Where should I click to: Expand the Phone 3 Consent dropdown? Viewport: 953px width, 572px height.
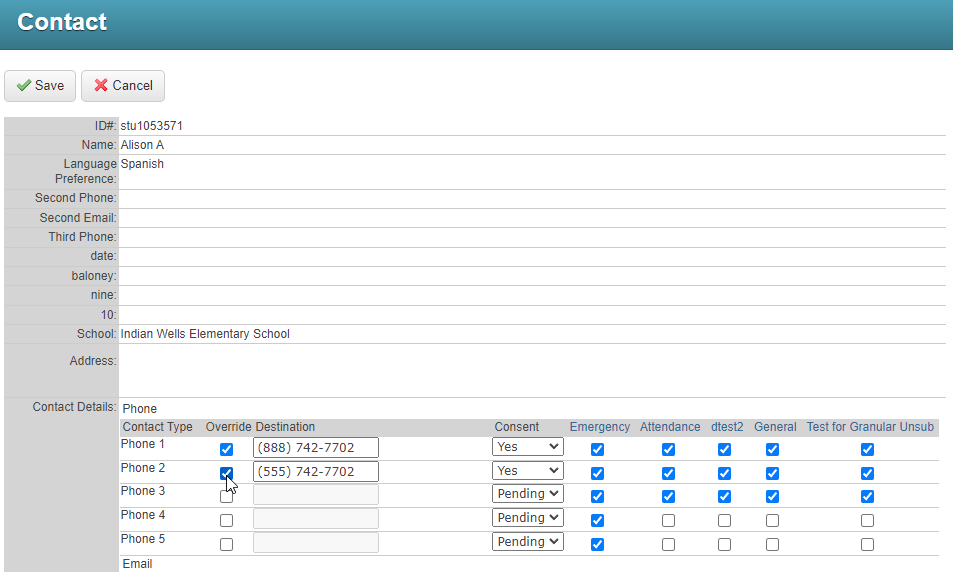[527, 494]
